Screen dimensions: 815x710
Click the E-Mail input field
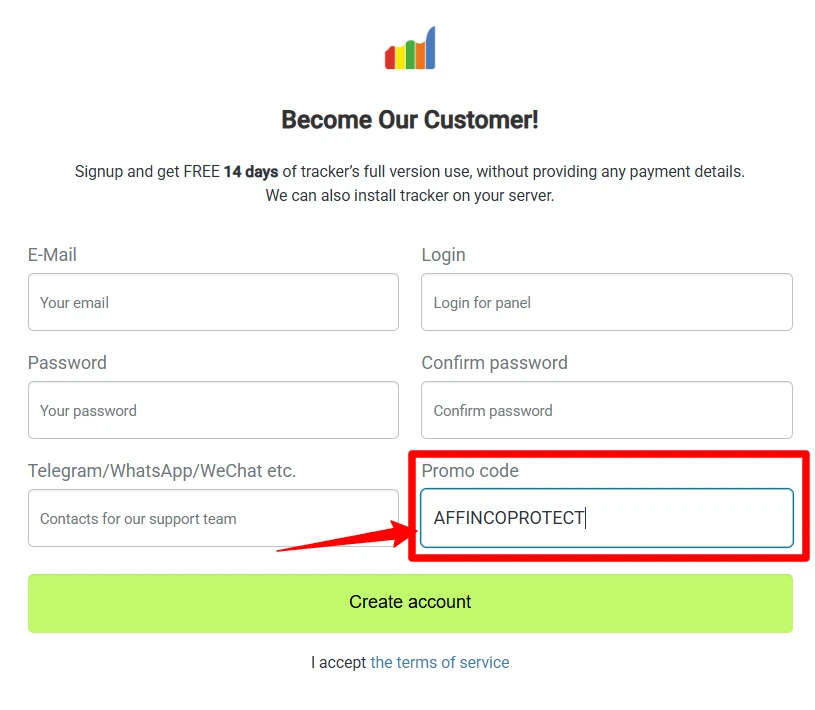click(212, 302)
